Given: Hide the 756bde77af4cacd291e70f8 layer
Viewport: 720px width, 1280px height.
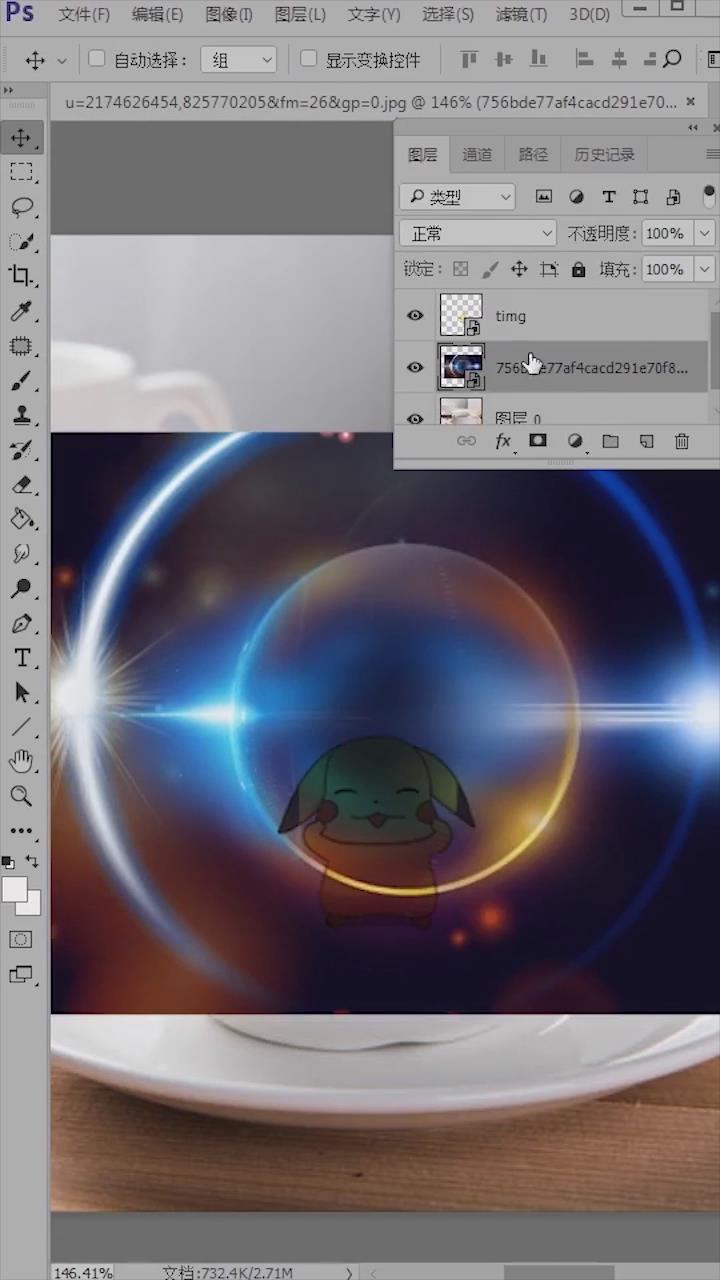Looking at the screenshot, I should [x=414, y=367].
